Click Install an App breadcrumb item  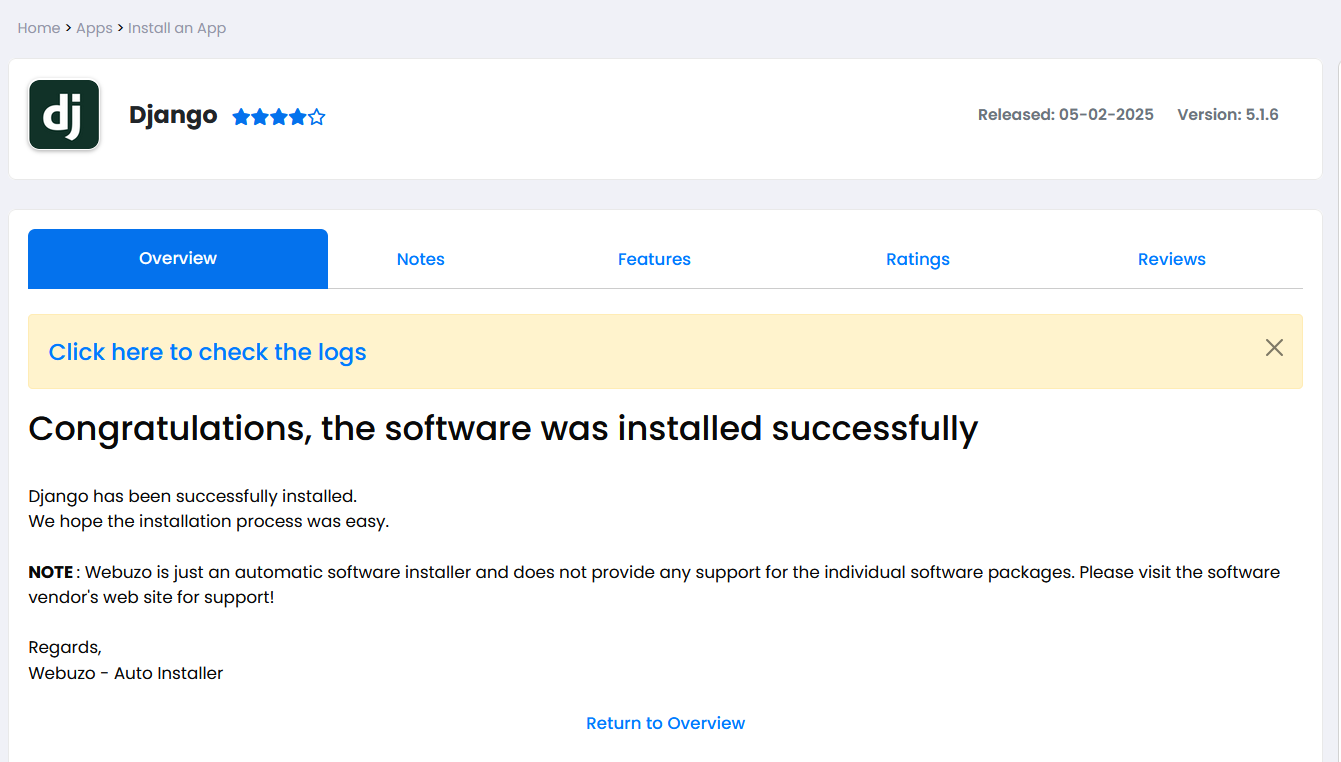pyautogui.click(x=177, y=28)
